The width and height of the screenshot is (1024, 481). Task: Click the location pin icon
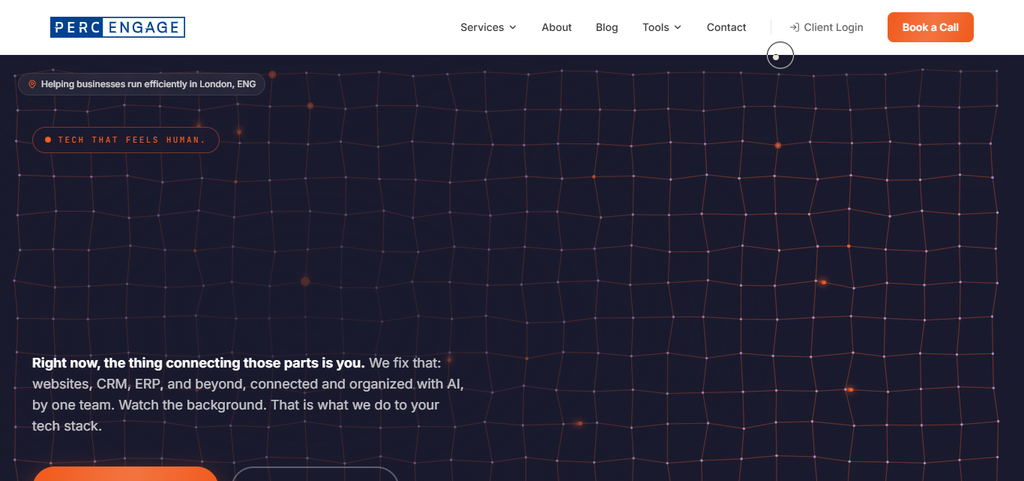31,84
